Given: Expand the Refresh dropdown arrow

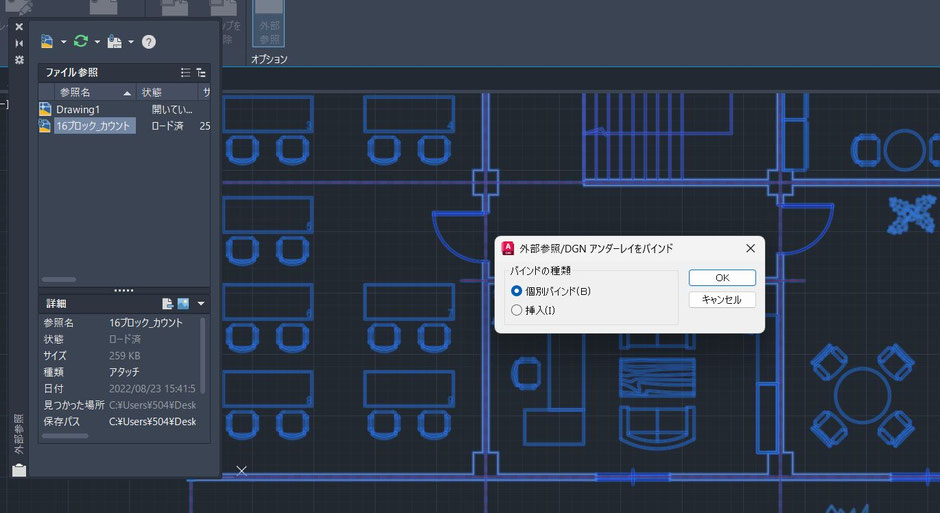Looking at the screenshot, I should (97, 42).
